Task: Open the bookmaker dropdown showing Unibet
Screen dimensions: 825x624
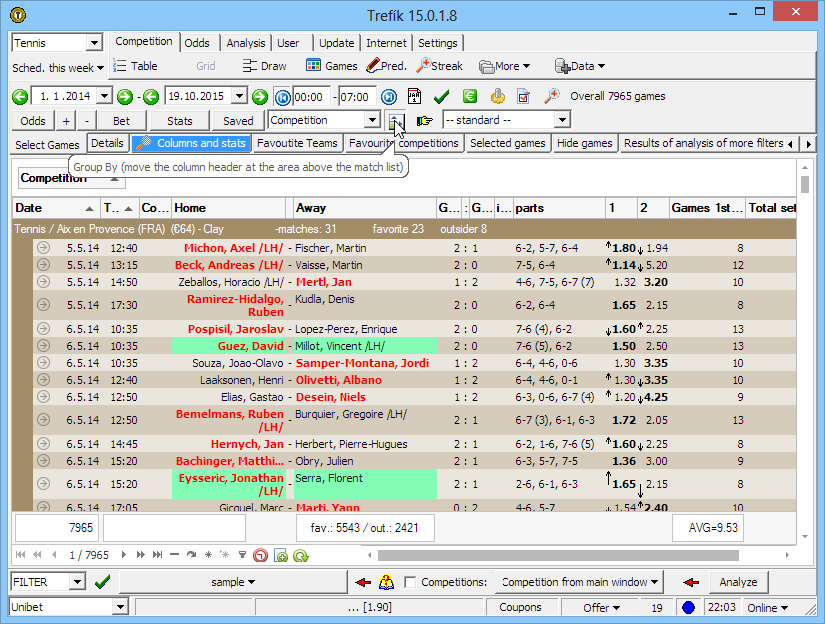Action: (120, 607)
